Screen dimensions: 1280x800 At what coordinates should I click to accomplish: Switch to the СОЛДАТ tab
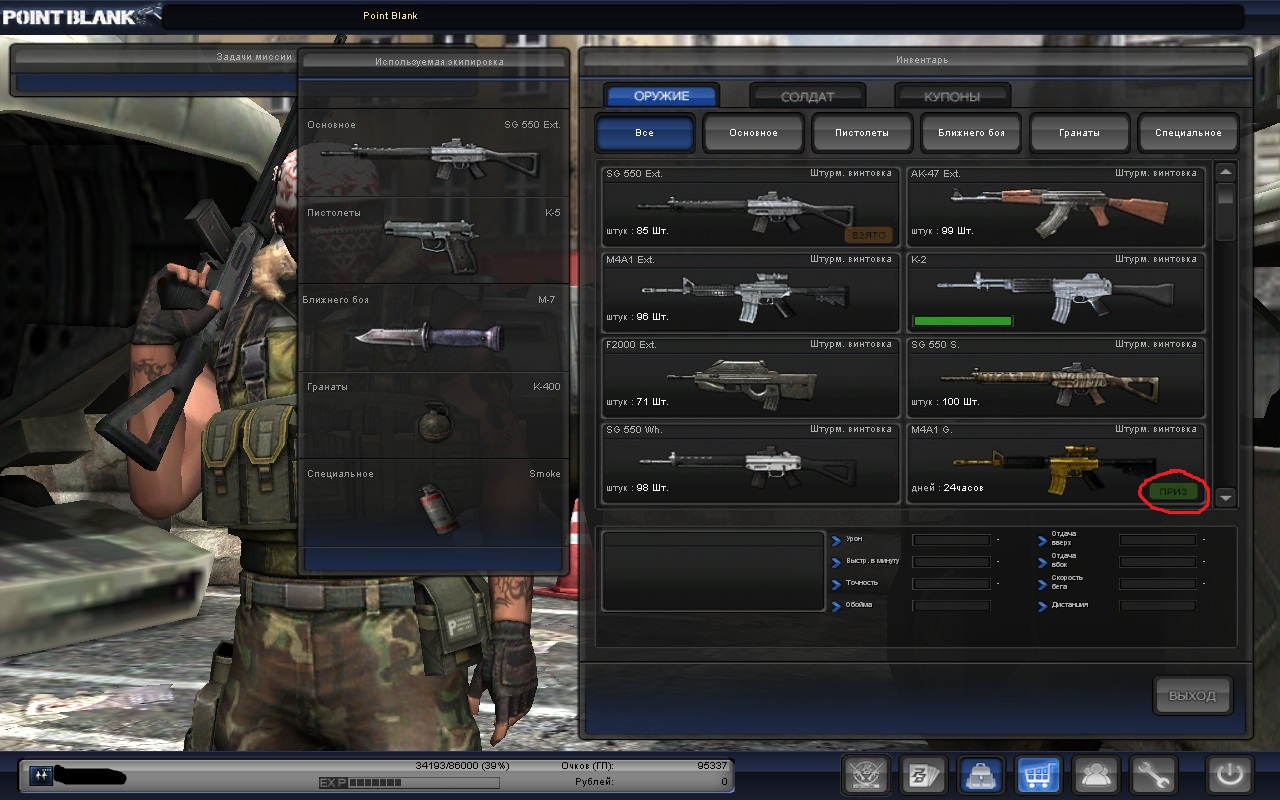(x=807, y=96)
